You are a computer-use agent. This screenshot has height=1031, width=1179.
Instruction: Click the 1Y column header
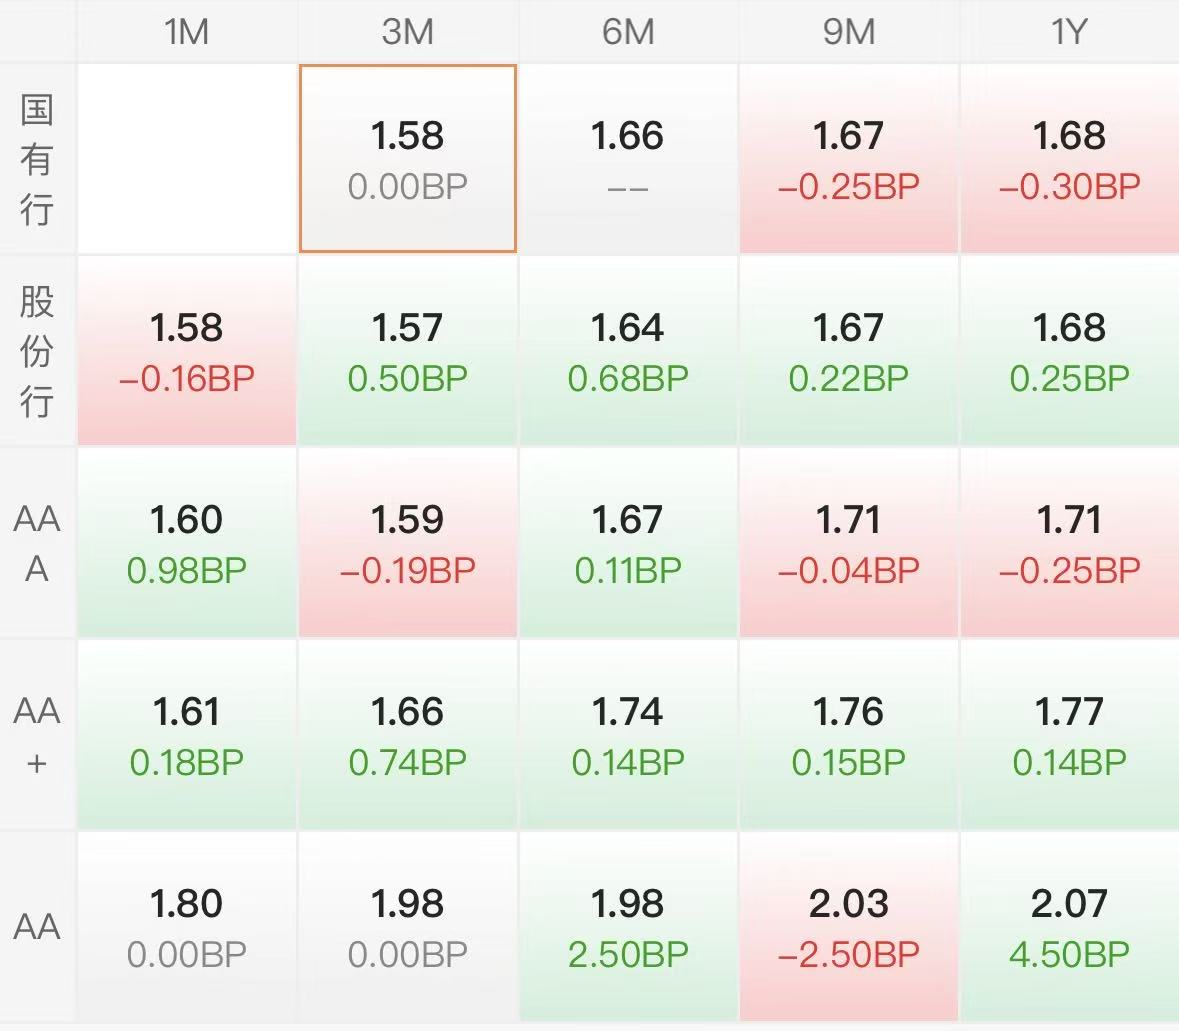tap(1070, 32)
